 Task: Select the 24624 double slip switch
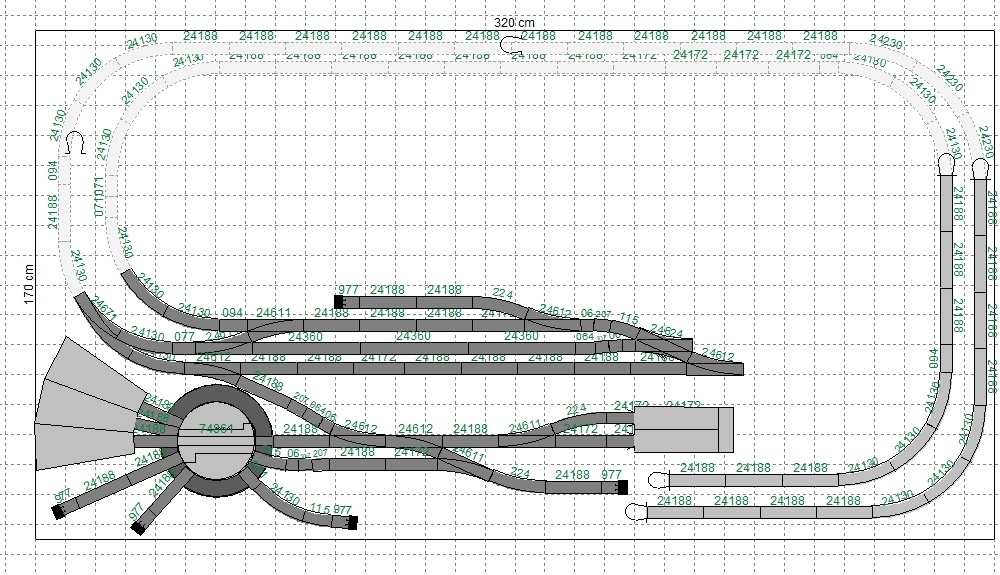tap(663, 333)
